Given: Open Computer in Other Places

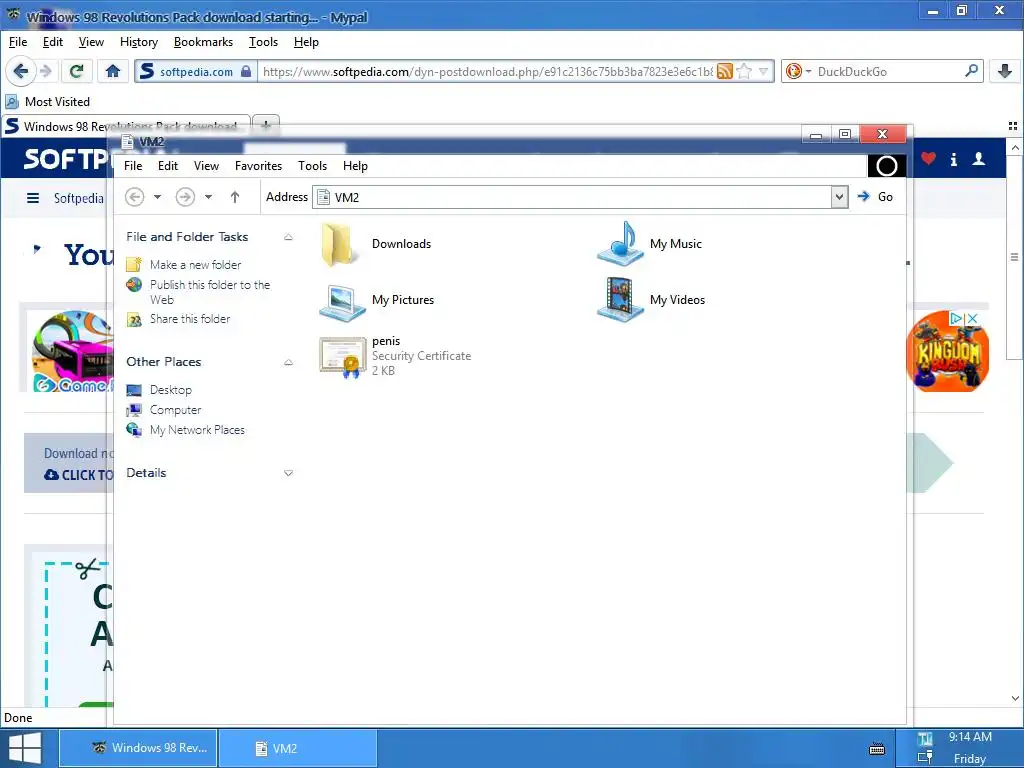Looking at the screenshot, I should coord(175,410).
